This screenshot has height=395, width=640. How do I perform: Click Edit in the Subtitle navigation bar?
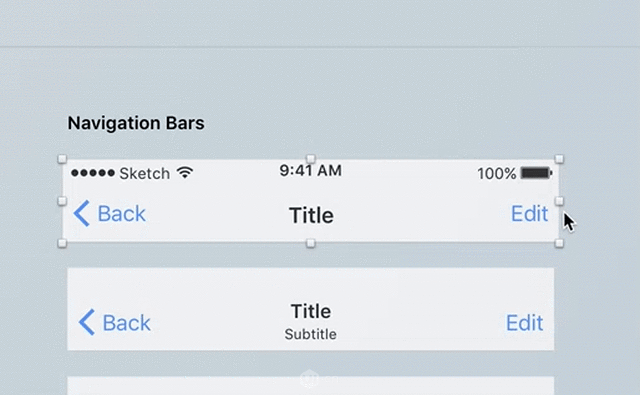524,323
